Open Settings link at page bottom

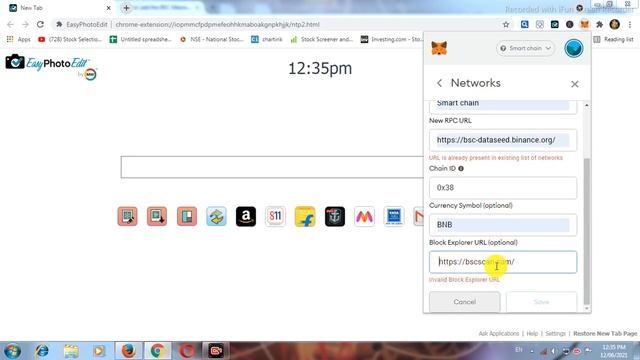tap(556, 333)
